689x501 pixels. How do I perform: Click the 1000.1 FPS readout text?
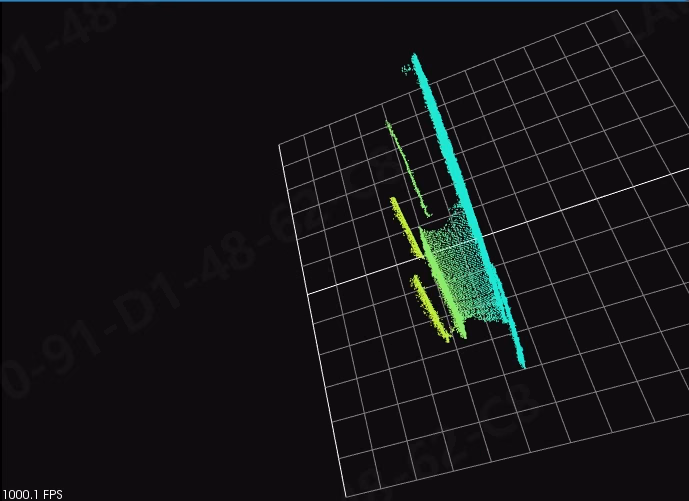[32, 495]
